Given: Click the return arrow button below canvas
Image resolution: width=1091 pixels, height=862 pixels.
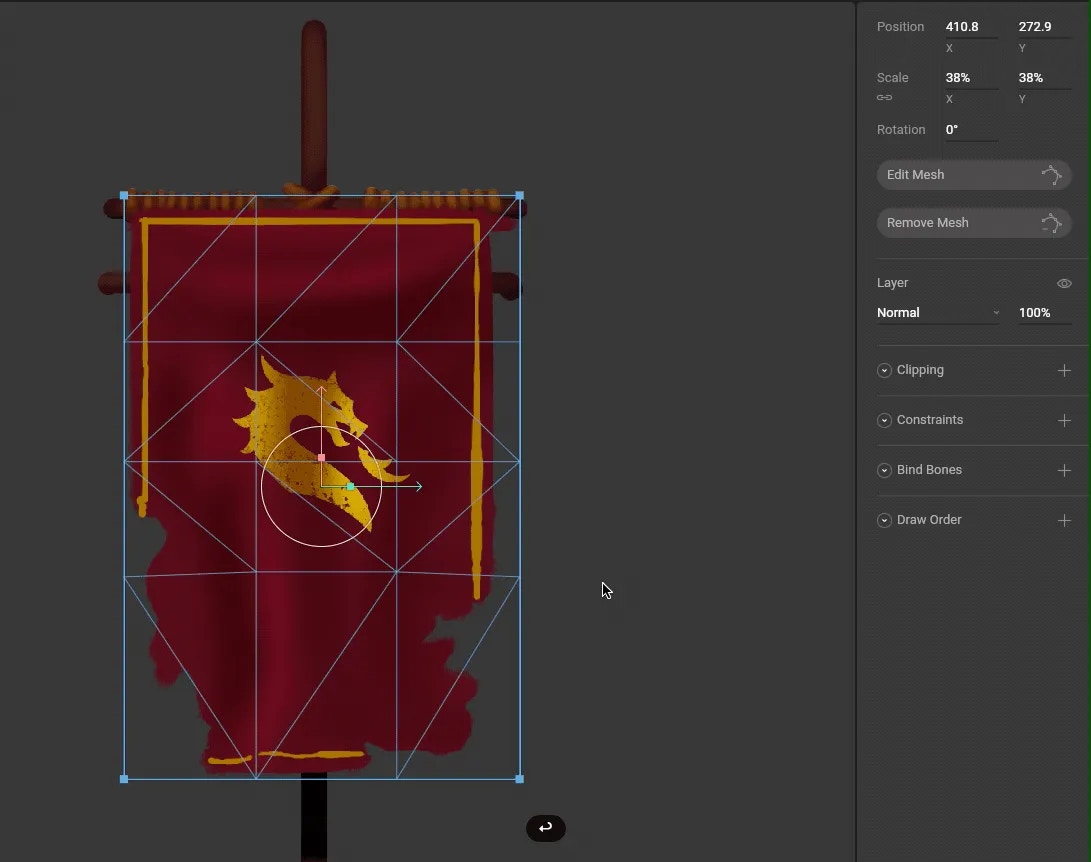Looking at the screenshot, I should click(546, 828).
